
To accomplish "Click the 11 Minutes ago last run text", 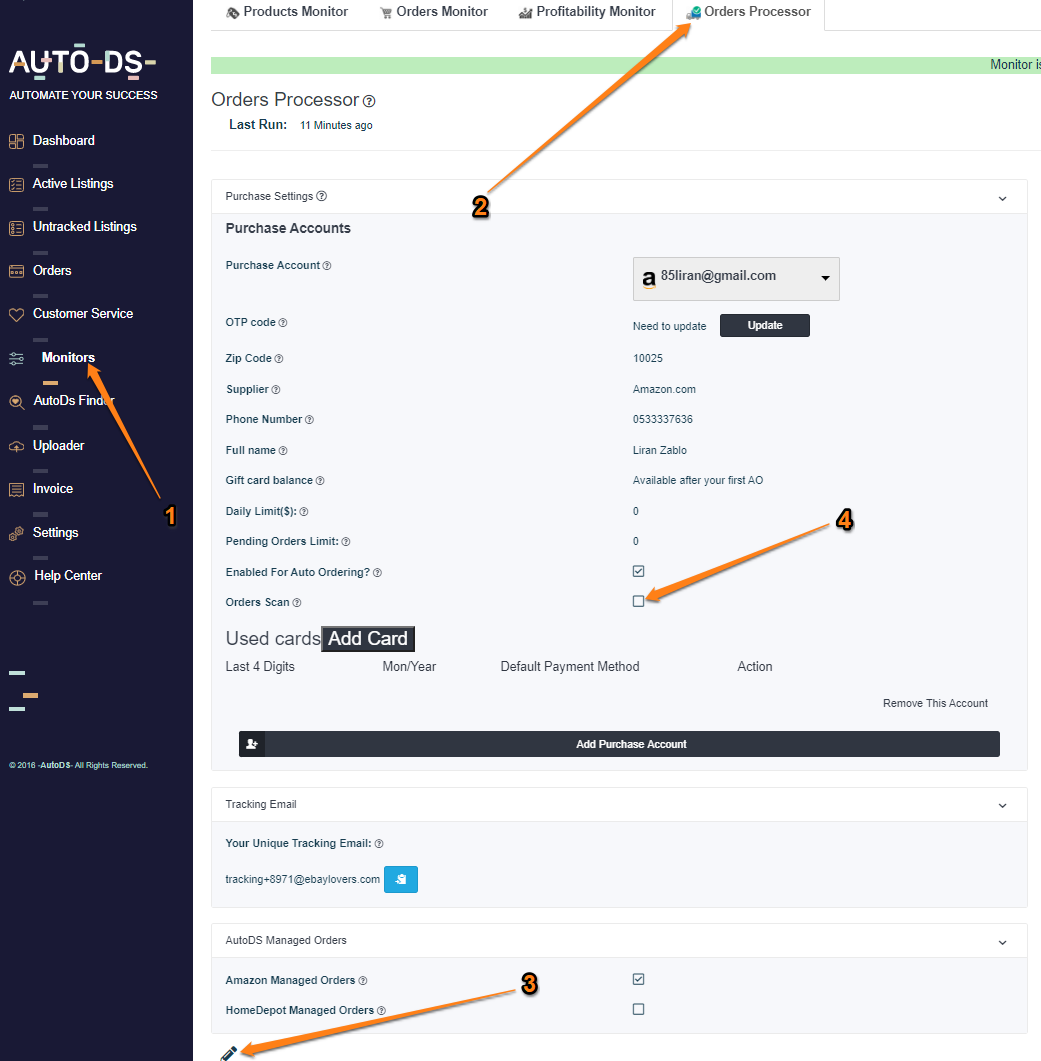I will (336, 125).
